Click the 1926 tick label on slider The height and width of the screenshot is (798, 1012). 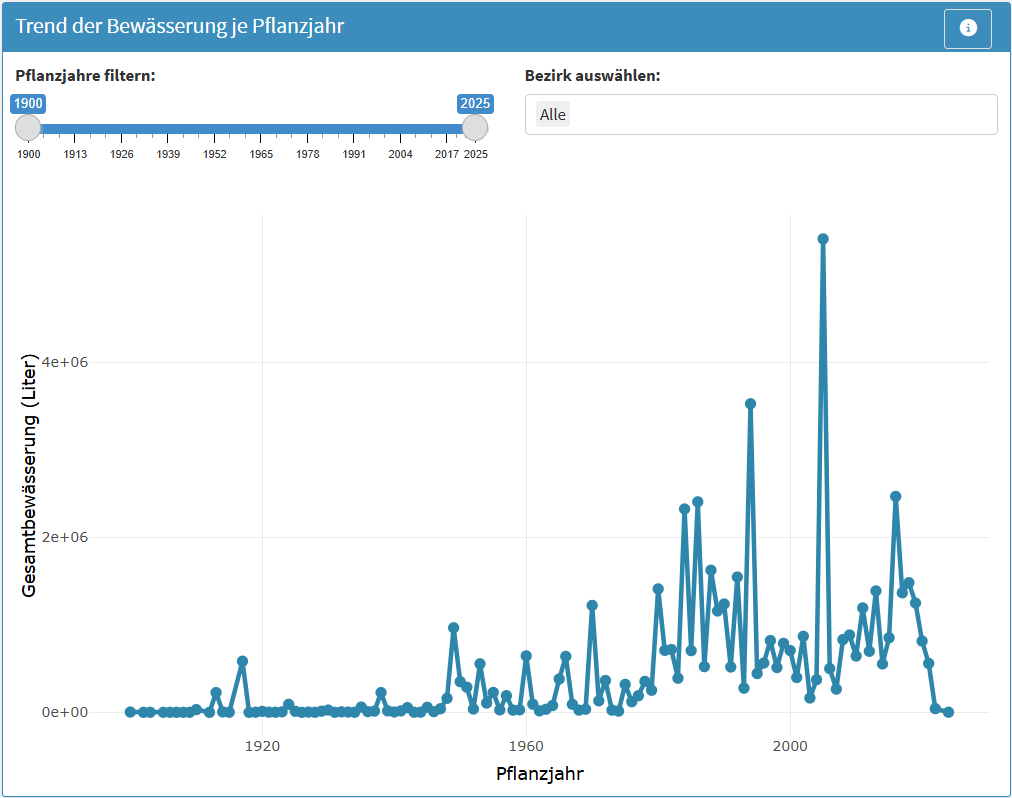click(122, 154)
